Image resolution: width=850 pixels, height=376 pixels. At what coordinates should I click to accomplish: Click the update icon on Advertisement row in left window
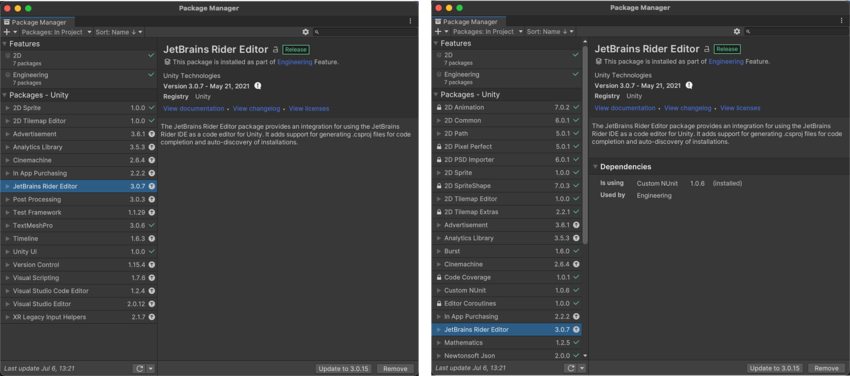point(152,134)
